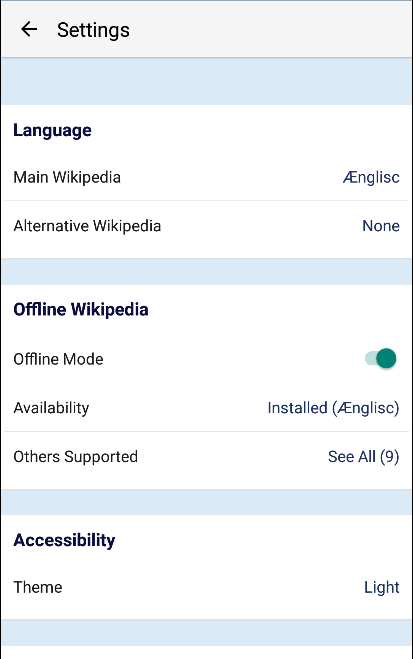Change Ænglisc main language value

pos(371,177)
